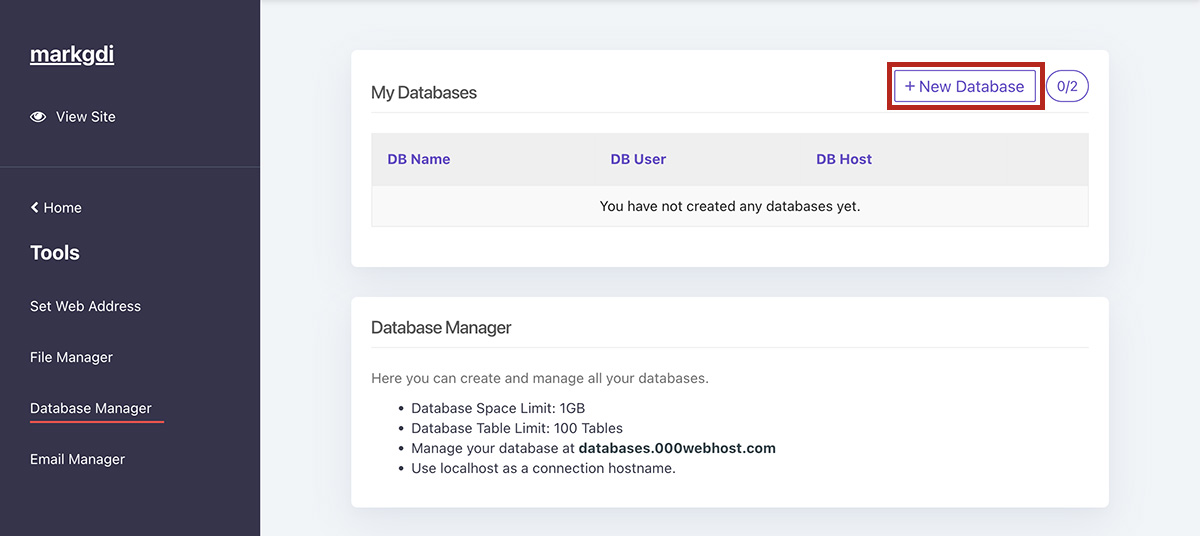The image size is (1200, 536).
Task: Click databases.000webhost.com bold text
Action: click(677, 448)
